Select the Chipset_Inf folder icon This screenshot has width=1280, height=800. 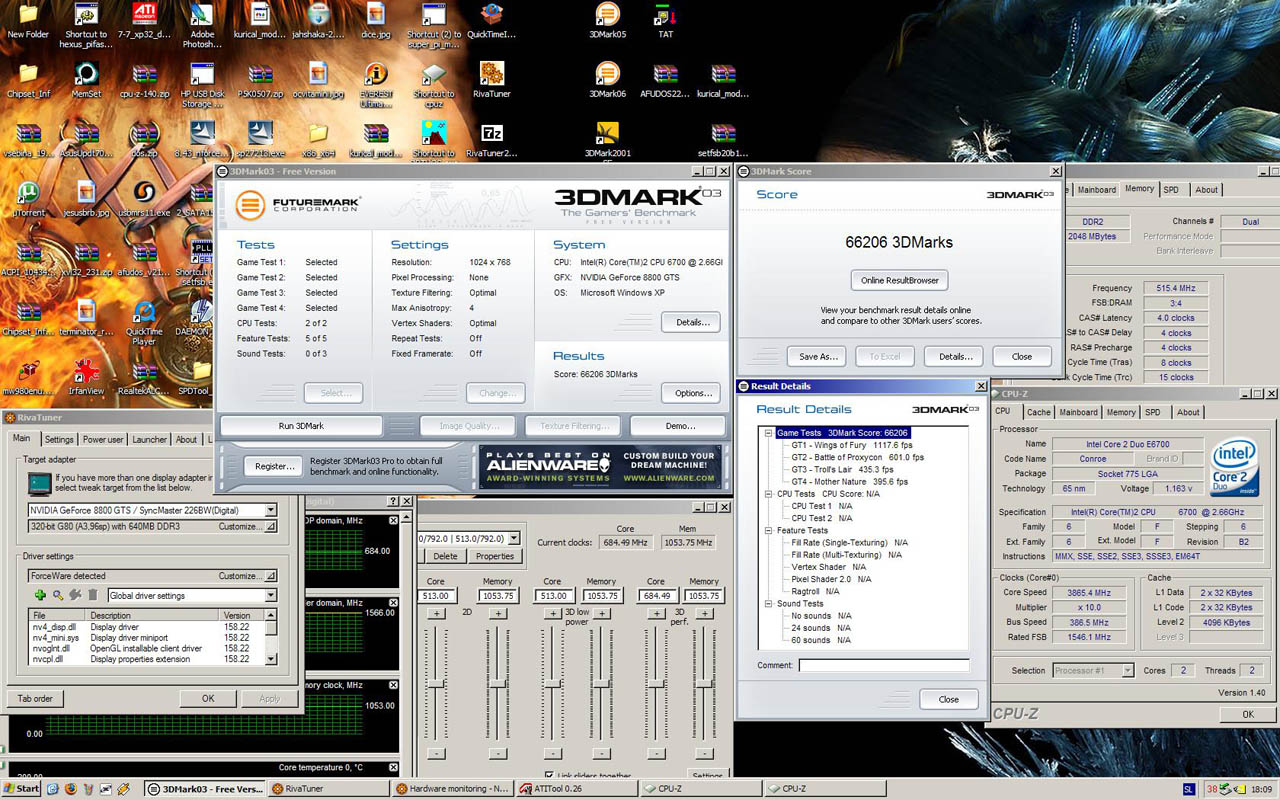tap(28, 80)
